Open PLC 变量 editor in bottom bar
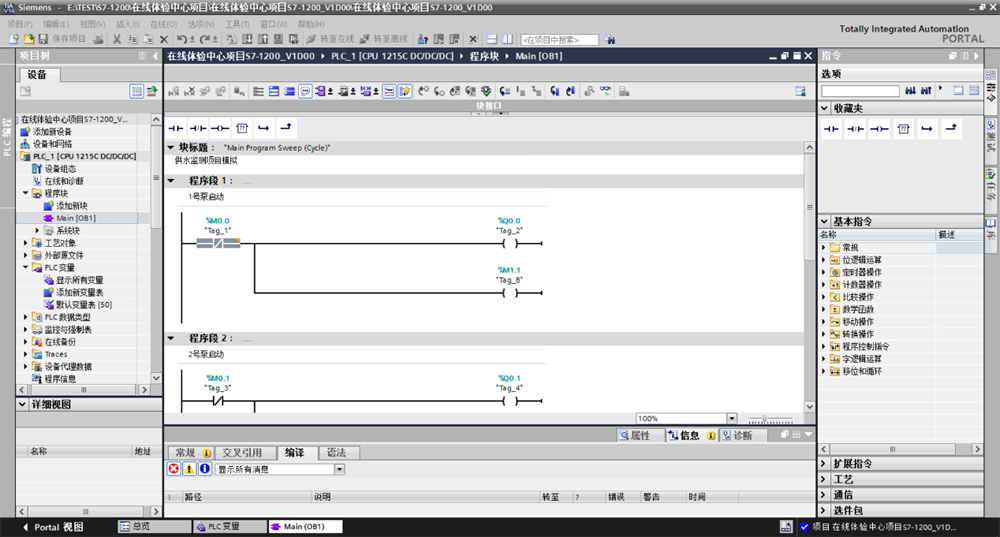Screen dimensions: 1000x537 (x=230, y=527)
